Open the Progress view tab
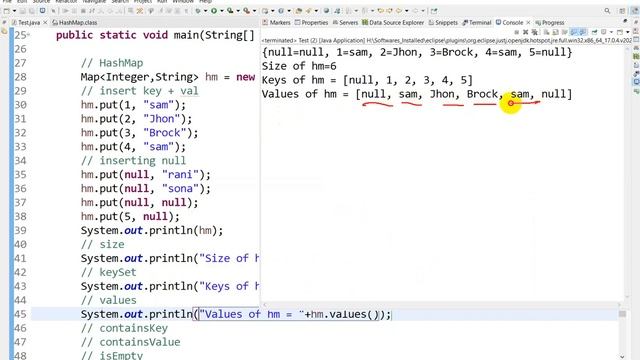This screenshot has width=640, height=360. pyautogui.click(x=549, y=22)
